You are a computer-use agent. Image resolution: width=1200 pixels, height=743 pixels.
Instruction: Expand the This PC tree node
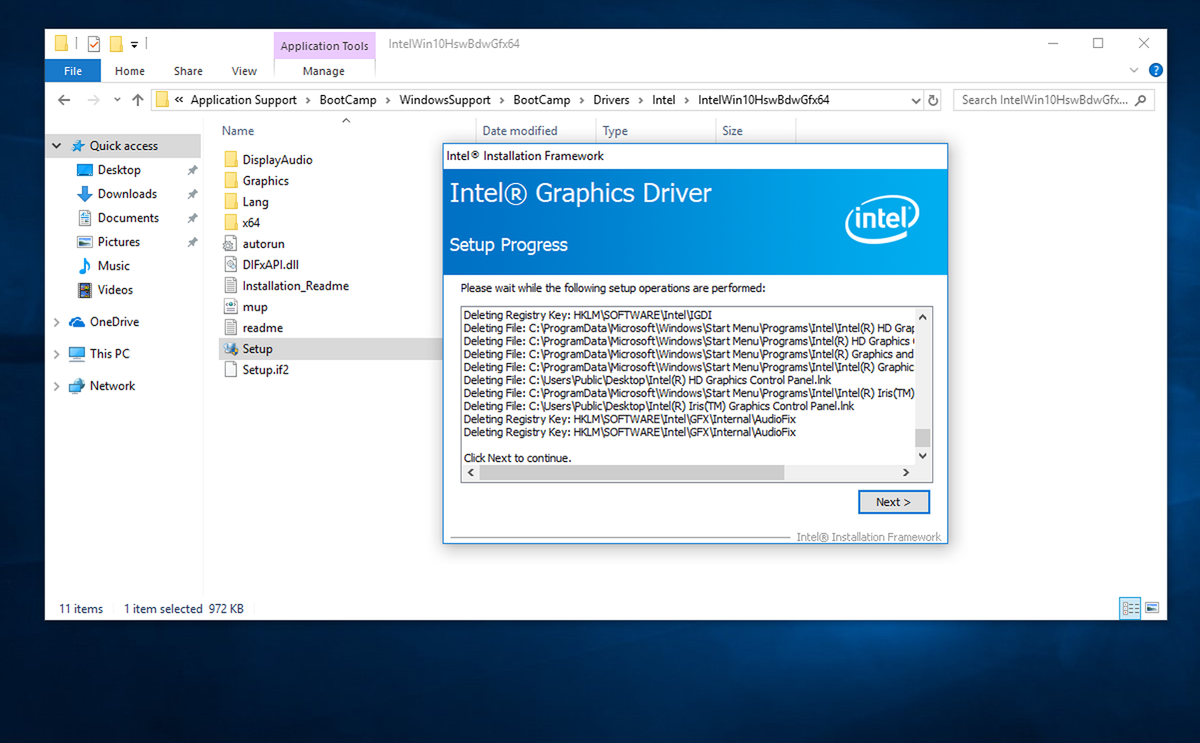click(x=57, y=354)
